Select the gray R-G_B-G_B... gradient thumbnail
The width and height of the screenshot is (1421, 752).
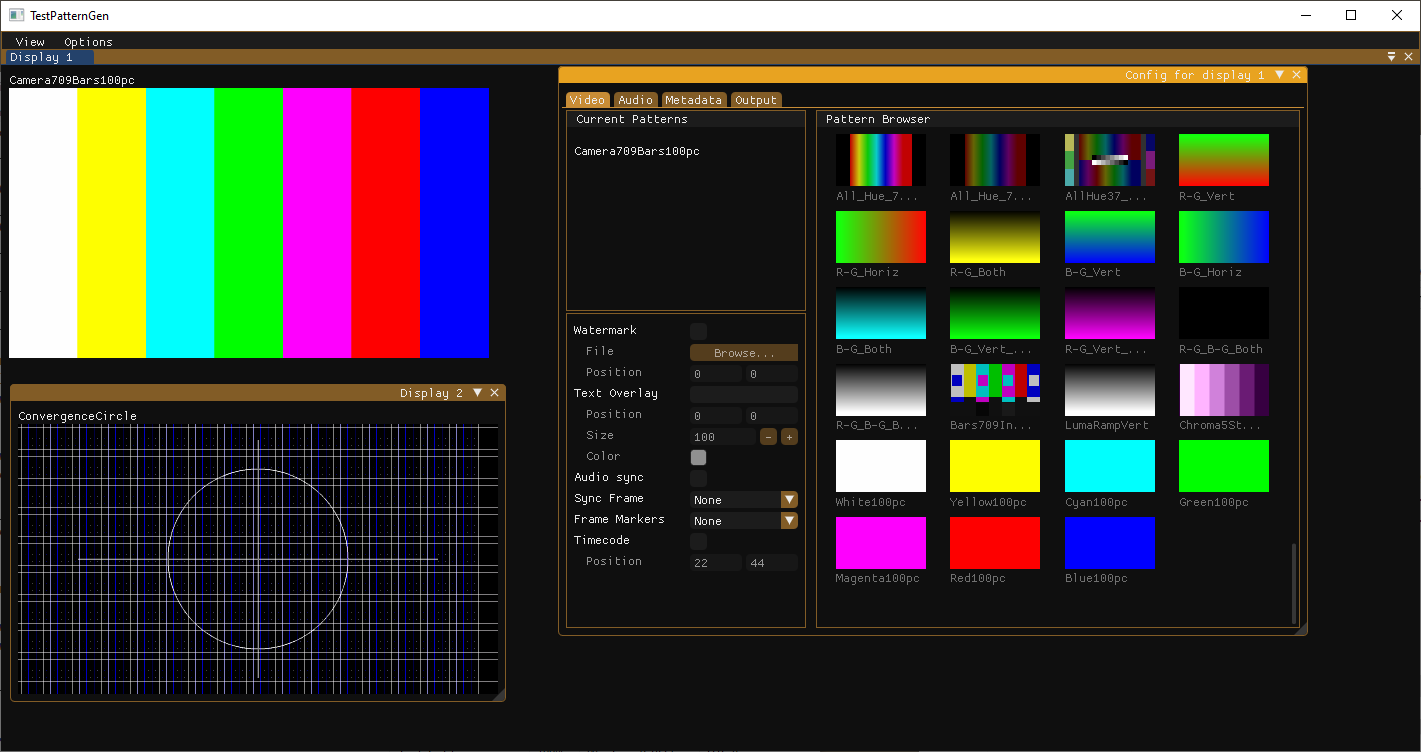point(881,390)
